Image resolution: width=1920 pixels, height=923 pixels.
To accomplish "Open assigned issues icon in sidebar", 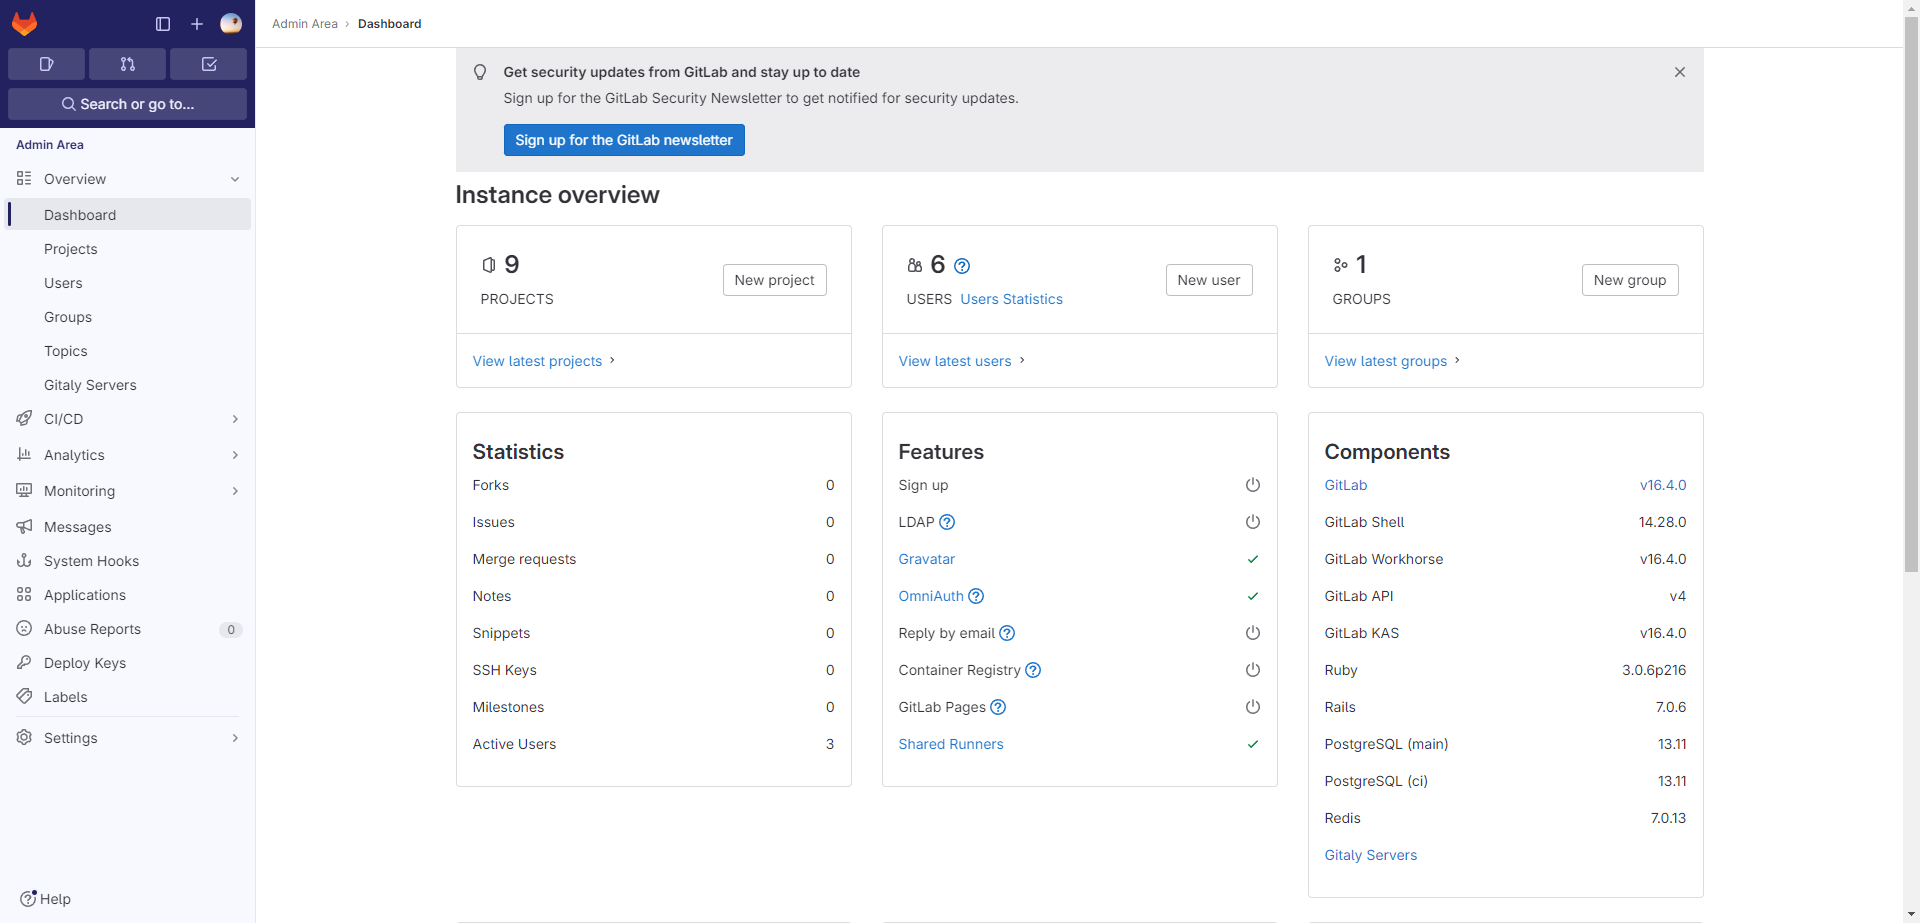I will pos(46,64).
